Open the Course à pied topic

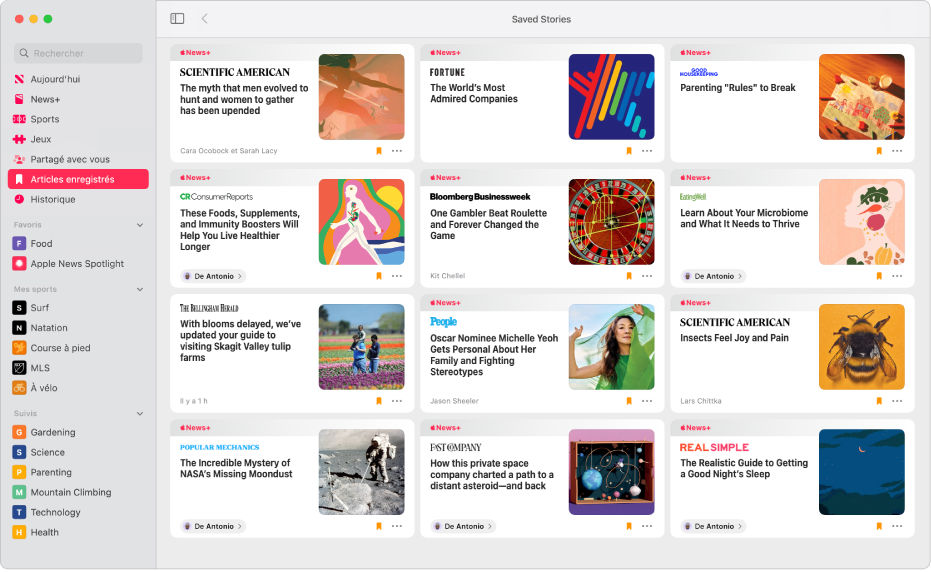tap(78, 348)
